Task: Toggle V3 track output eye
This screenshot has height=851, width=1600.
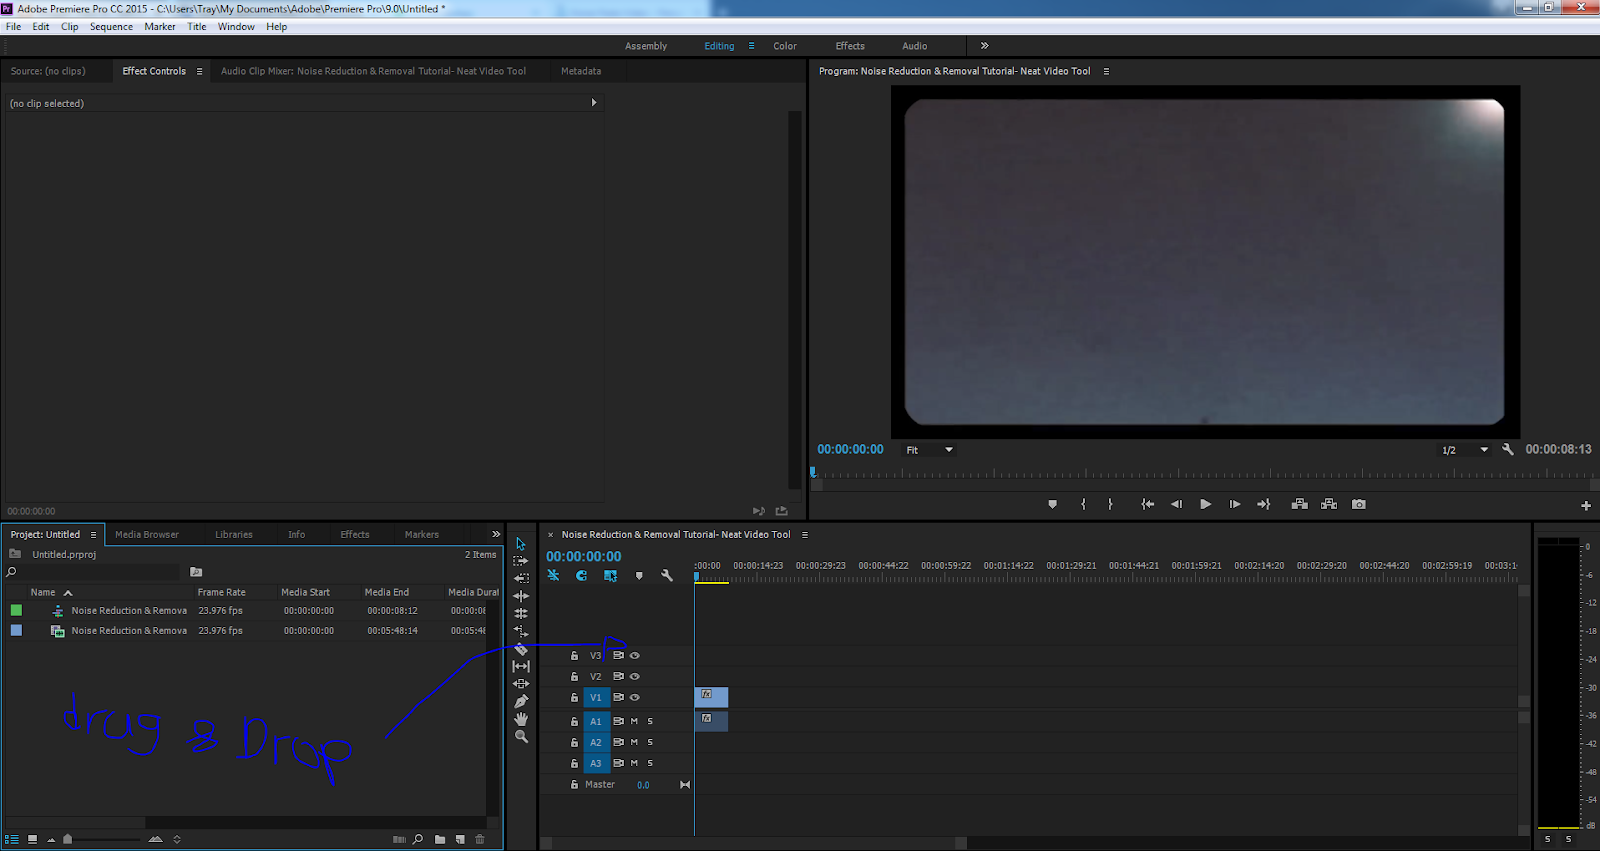Action: (x=634, y=656)
